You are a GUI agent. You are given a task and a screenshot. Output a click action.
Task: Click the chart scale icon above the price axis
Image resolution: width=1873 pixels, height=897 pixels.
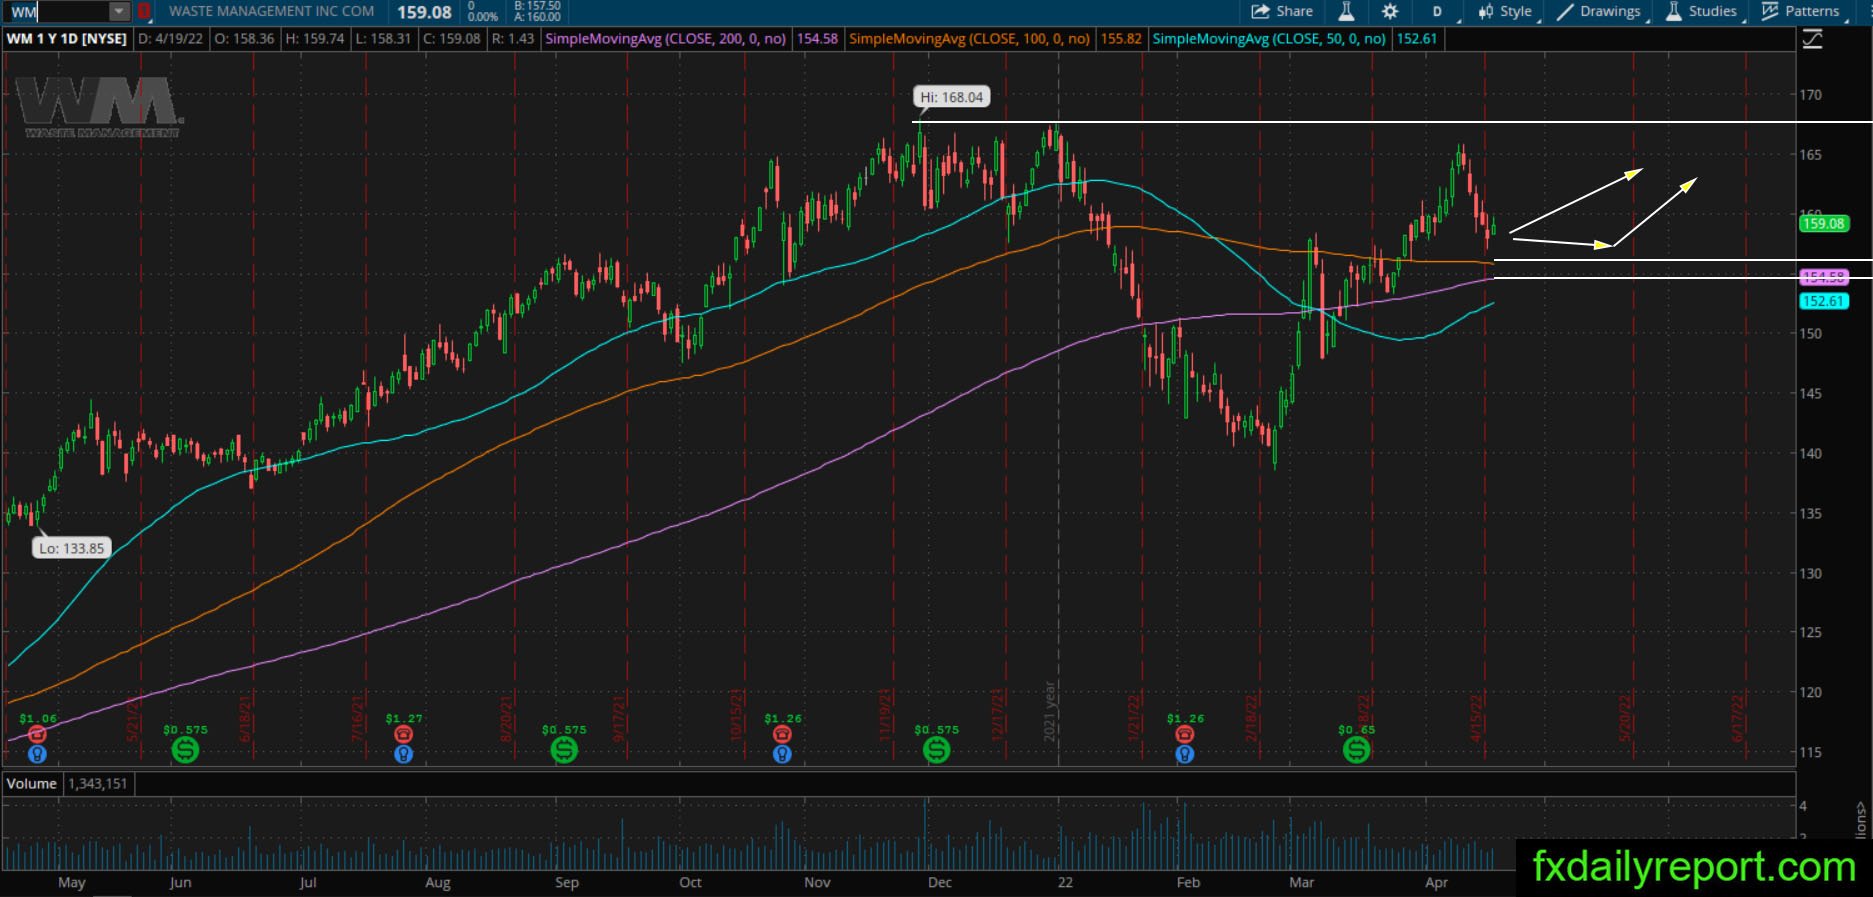[x=1811, y=39]
